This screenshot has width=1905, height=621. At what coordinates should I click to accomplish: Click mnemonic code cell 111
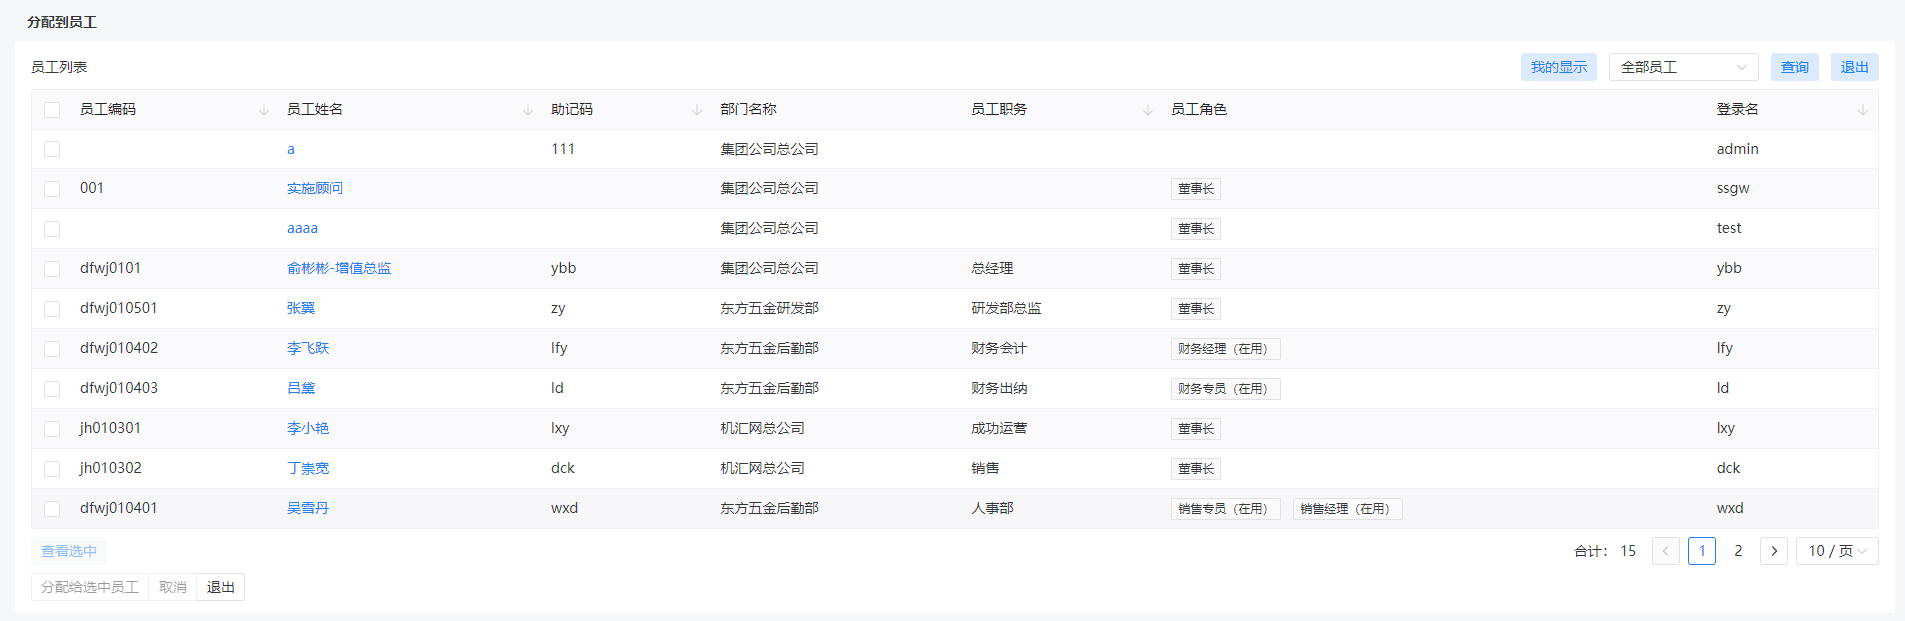(x=563, y=148)
